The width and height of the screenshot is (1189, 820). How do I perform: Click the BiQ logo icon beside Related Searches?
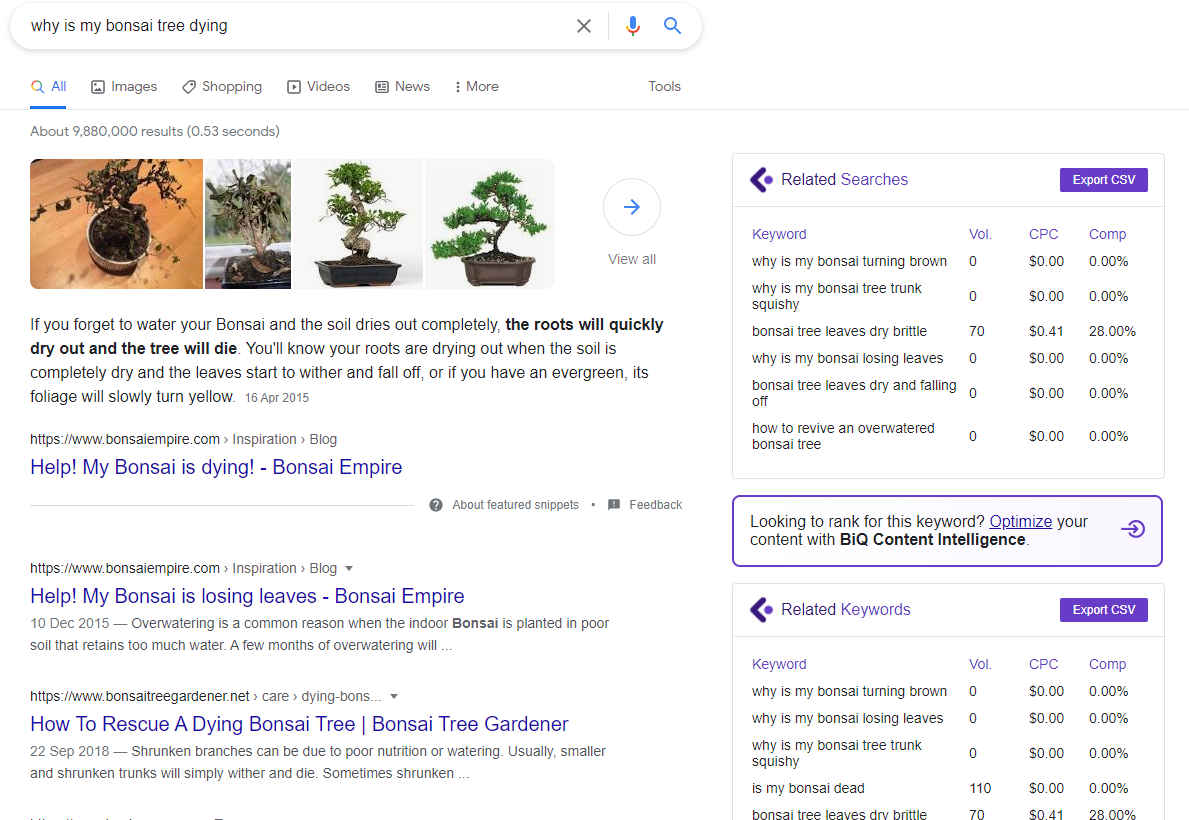[x=761, y=180]
